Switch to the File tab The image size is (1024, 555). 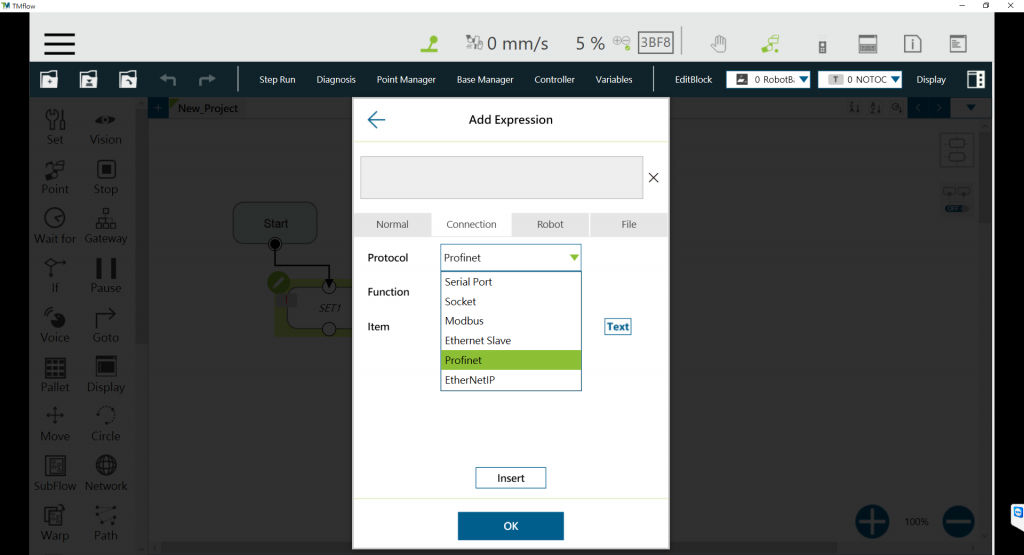coord(628,224)
